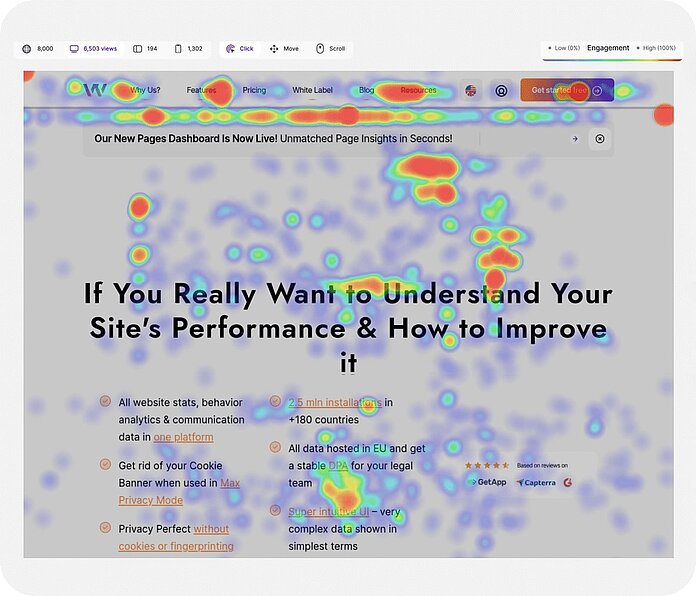Switch heatmap to Click mode
696x596 pixels.
(239, 48)
